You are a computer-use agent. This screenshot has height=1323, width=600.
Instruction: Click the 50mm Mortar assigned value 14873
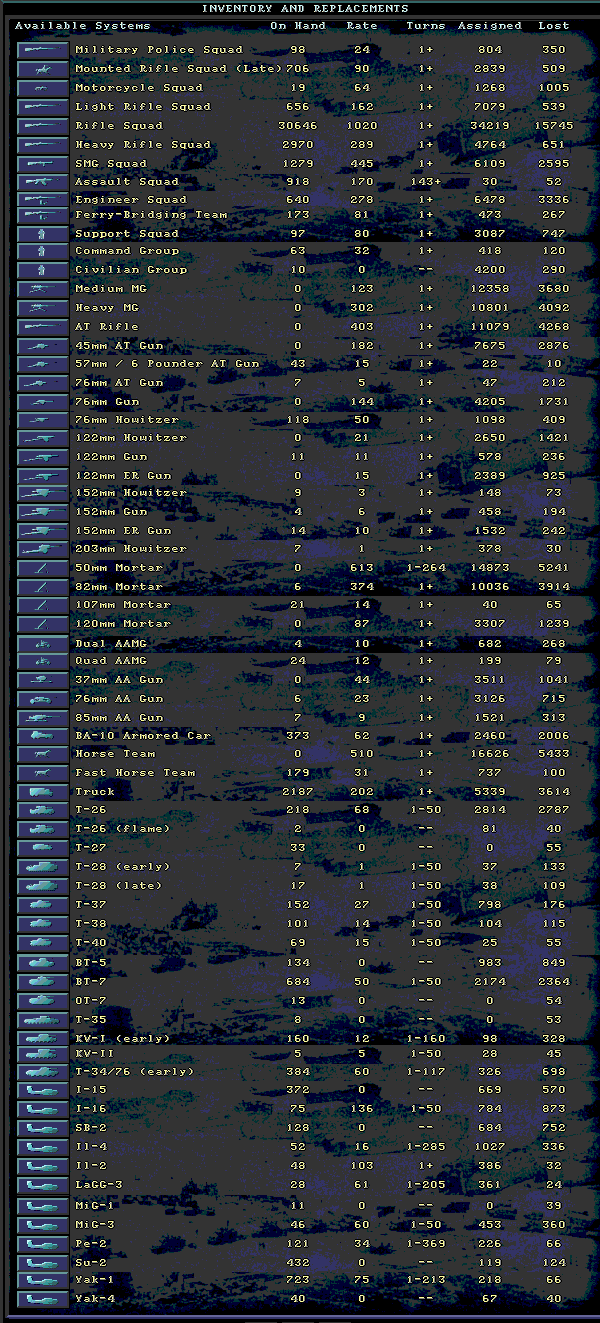[490, 568]
